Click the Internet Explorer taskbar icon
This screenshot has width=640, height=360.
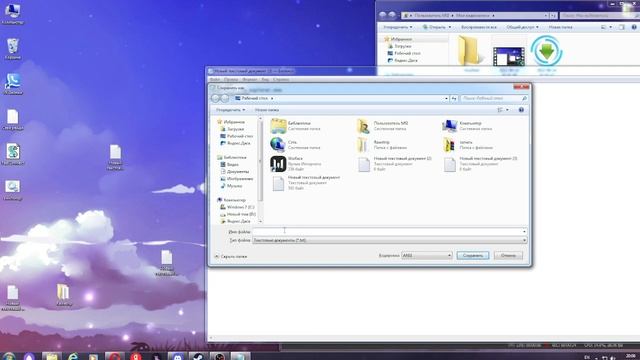click(x=73, y=356)
